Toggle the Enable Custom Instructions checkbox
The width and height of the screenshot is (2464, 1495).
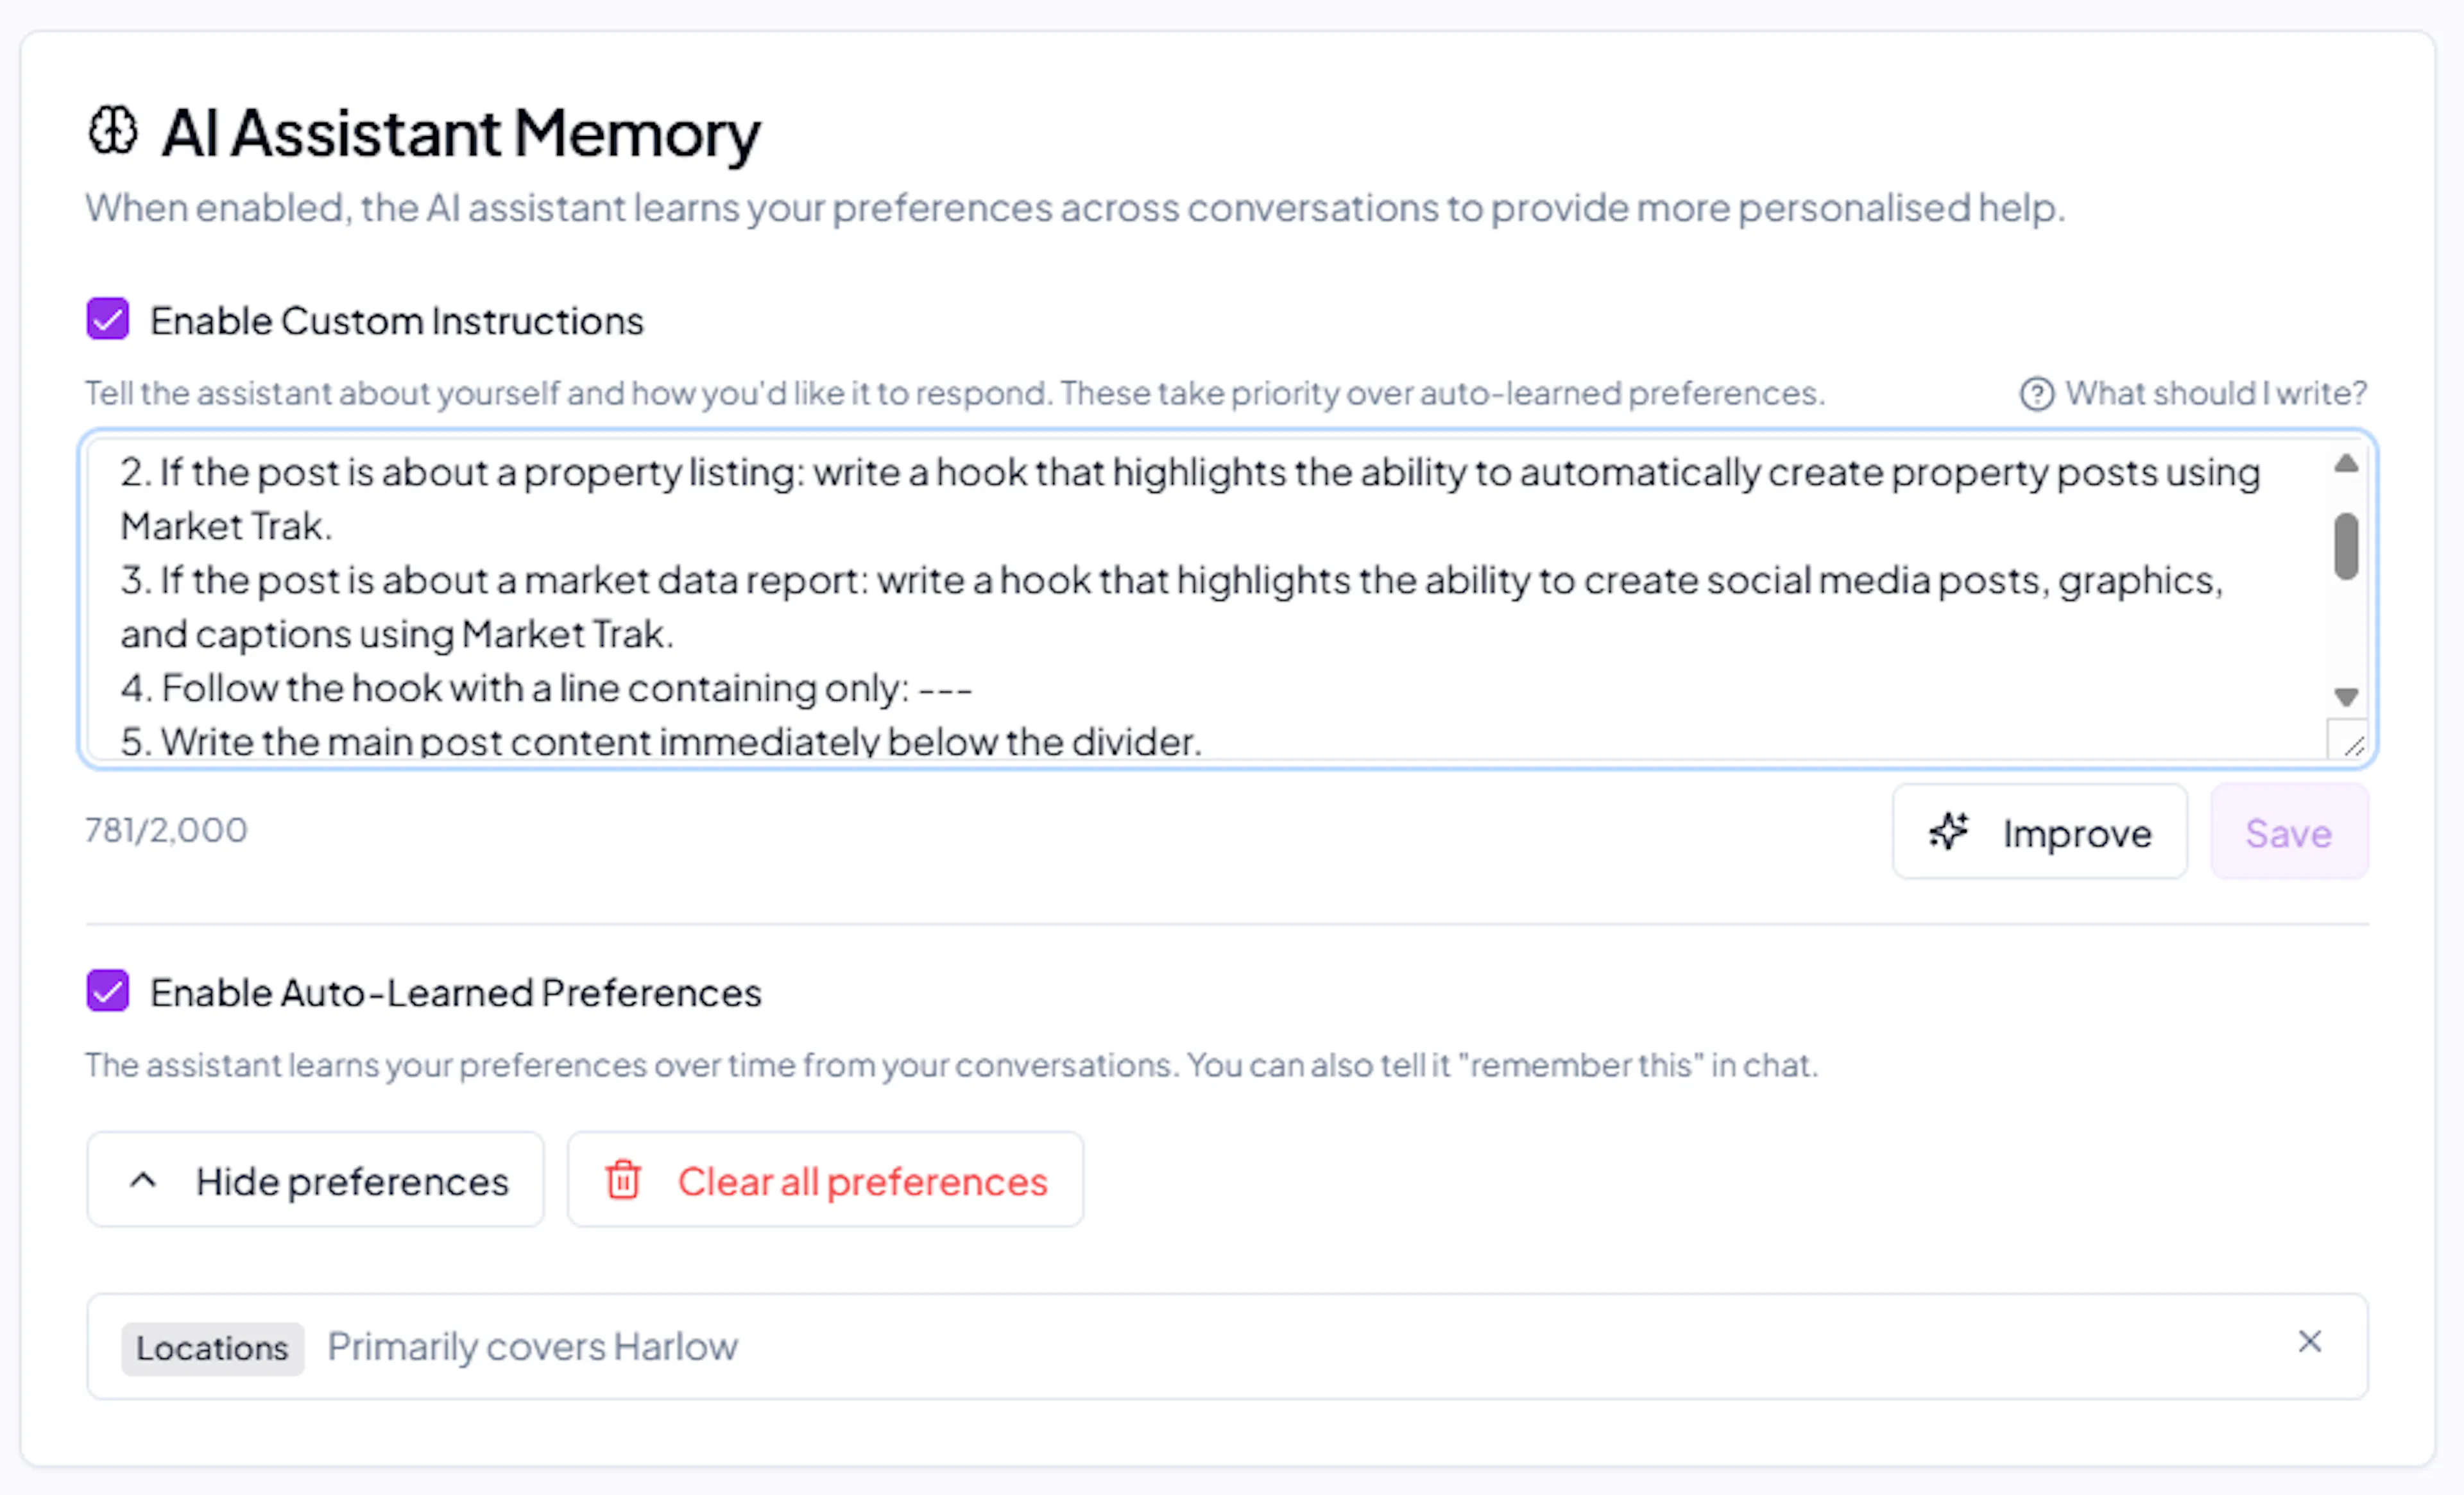click(108, 320)
